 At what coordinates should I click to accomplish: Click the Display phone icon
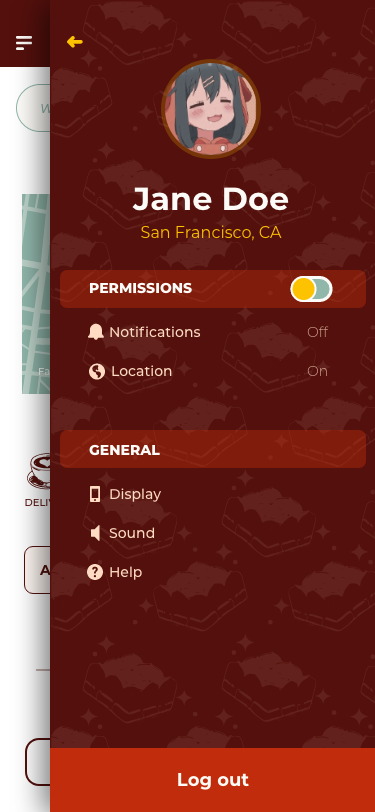point(95,494)
